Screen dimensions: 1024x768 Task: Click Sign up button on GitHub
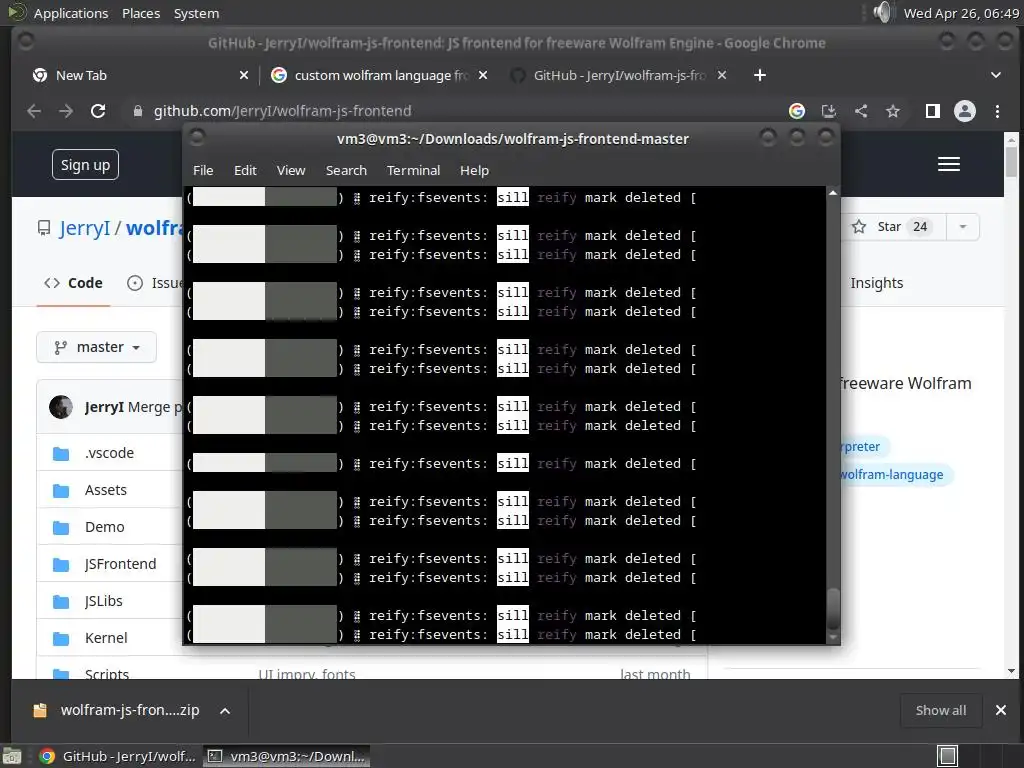(x=86, y=165)
